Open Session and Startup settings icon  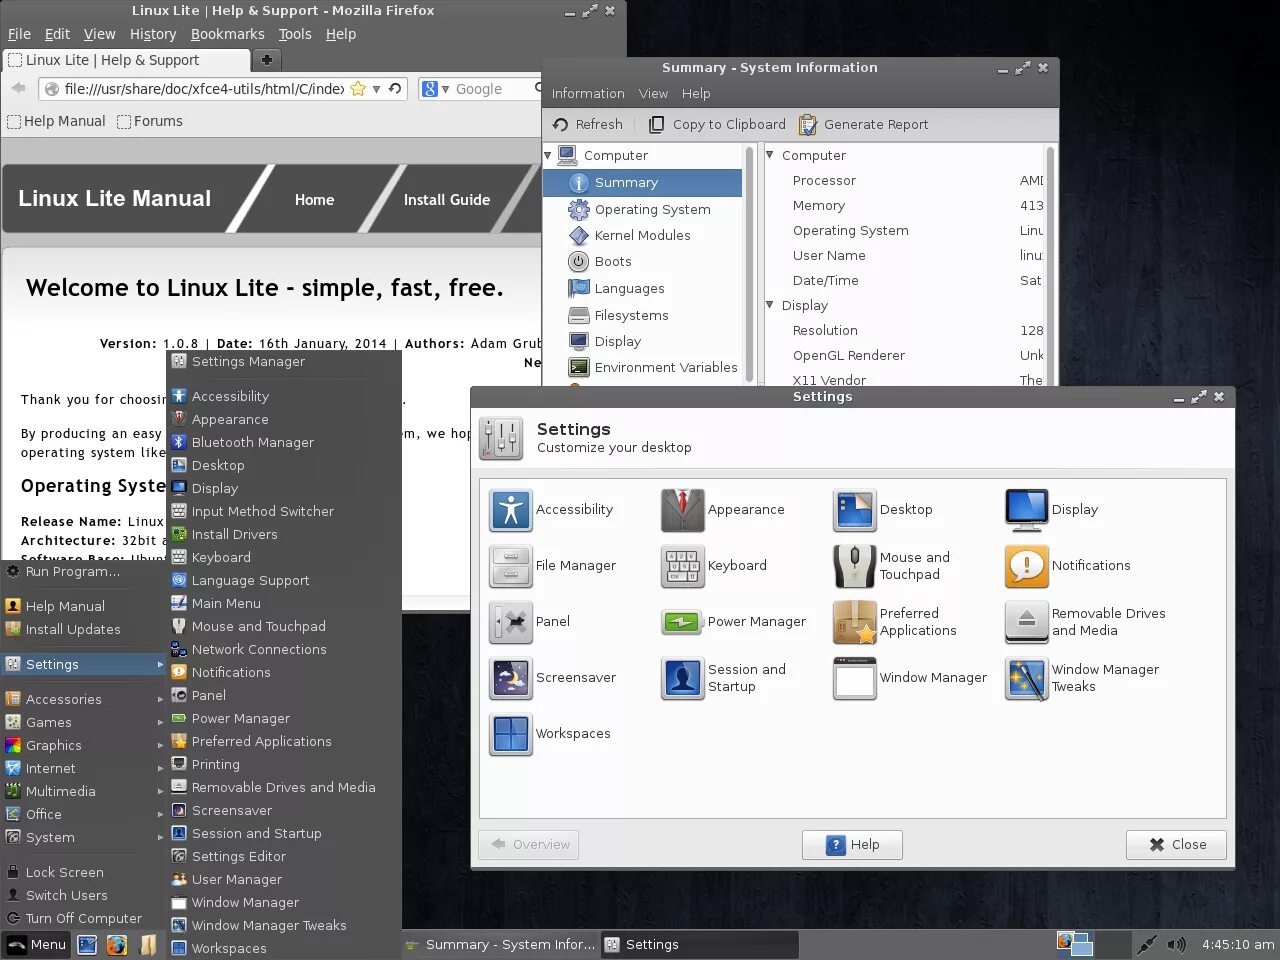click(x=683, y=678)
